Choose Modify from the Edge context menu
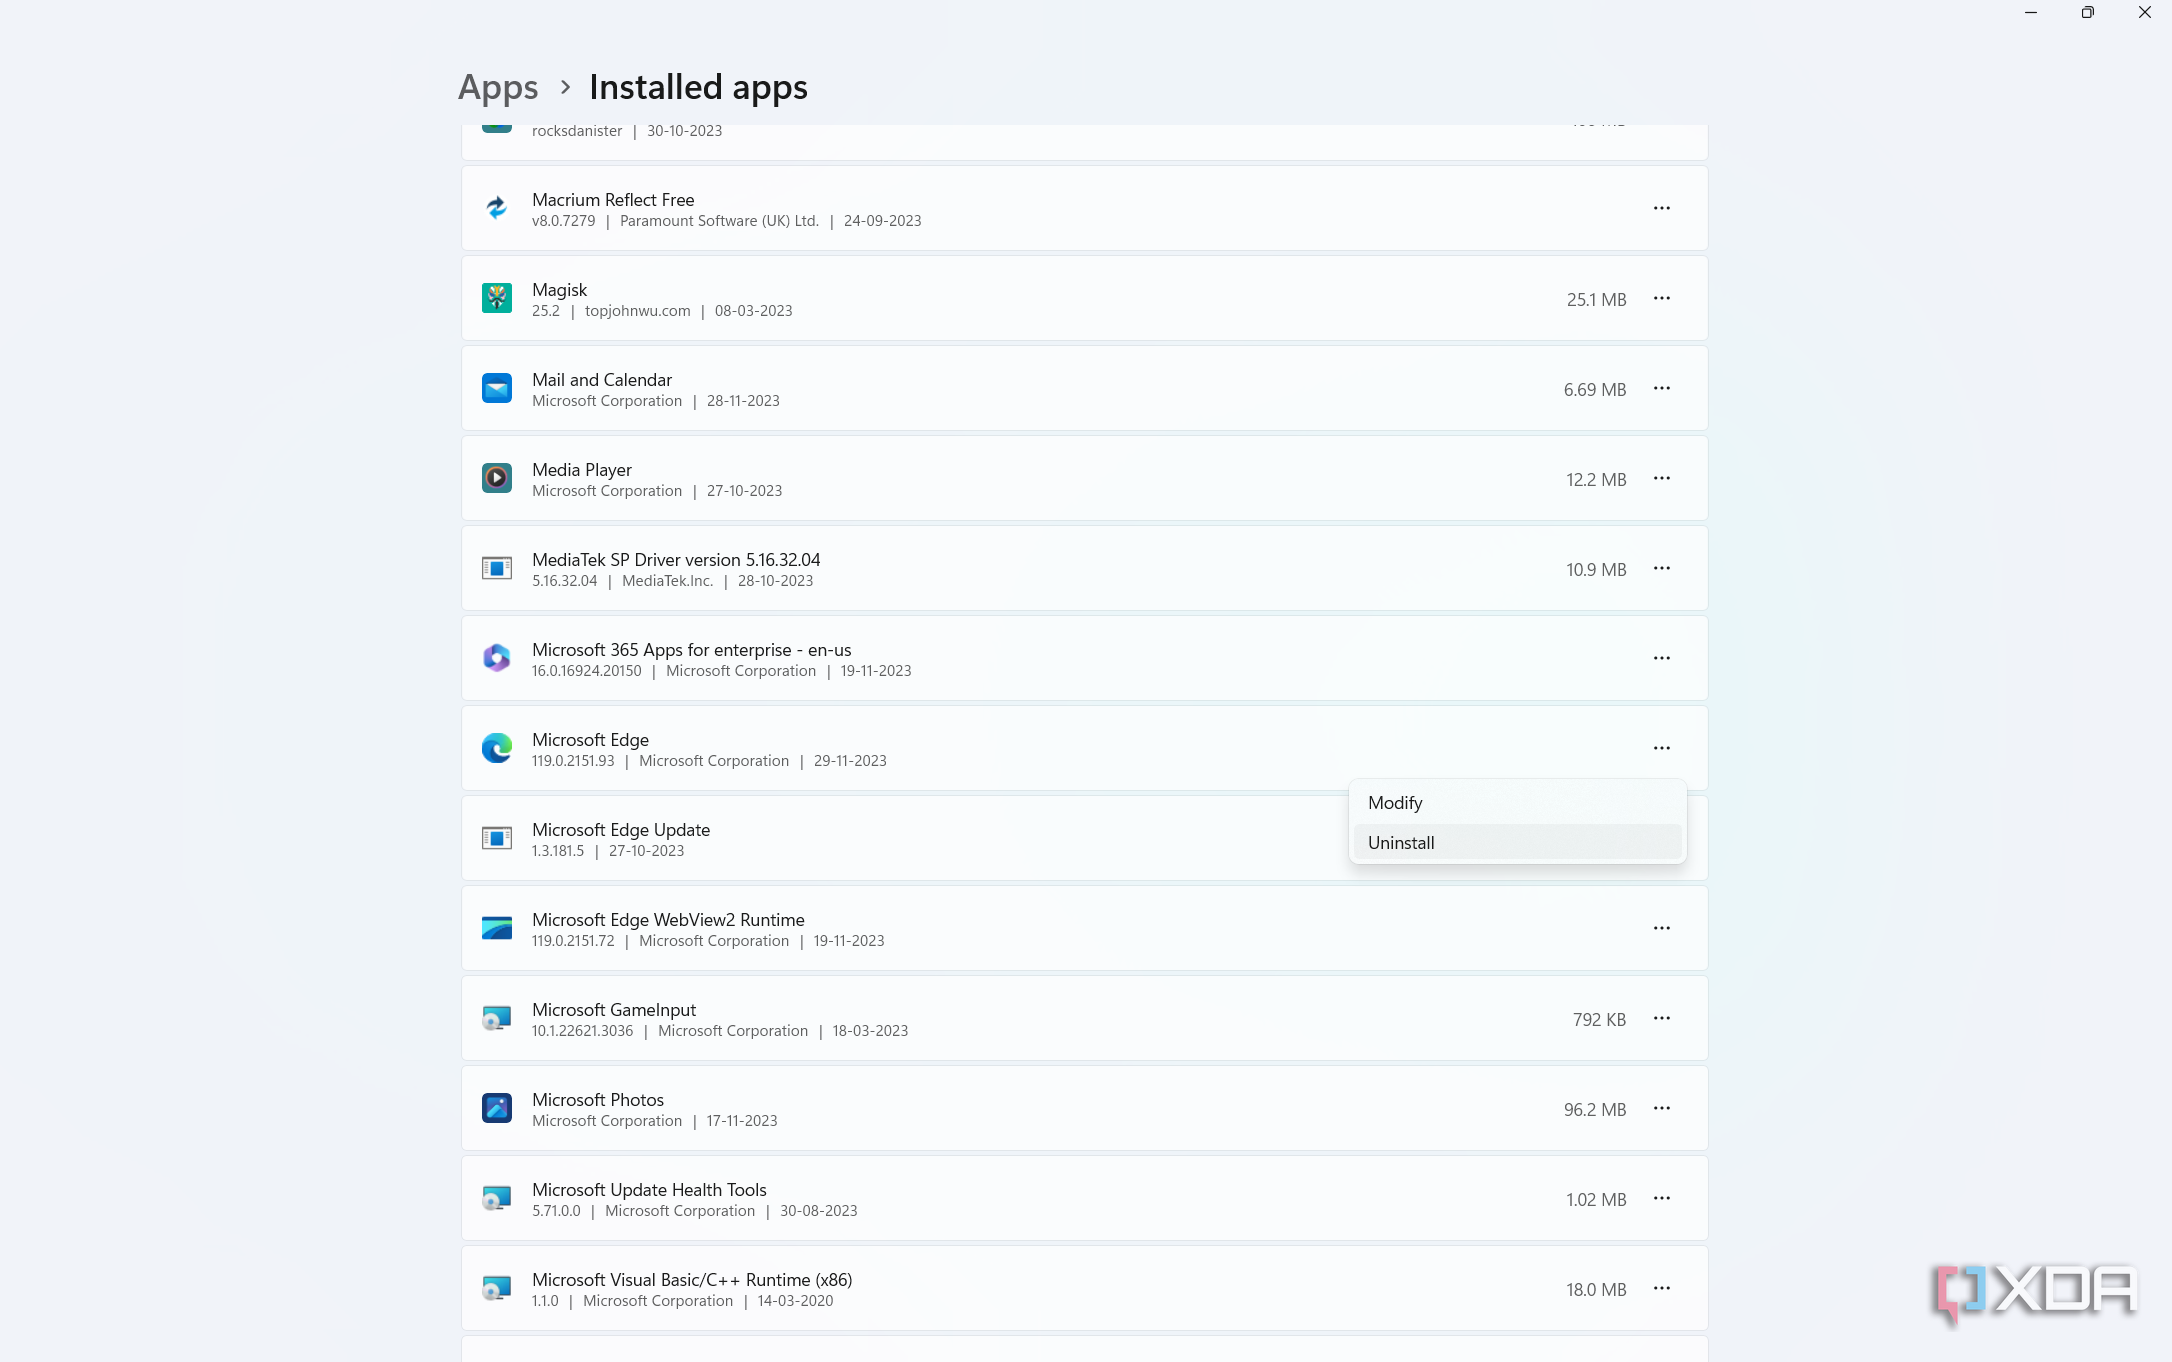Image resolution: width=2172 pixels, height=1362 pixels. [1517, 803]
